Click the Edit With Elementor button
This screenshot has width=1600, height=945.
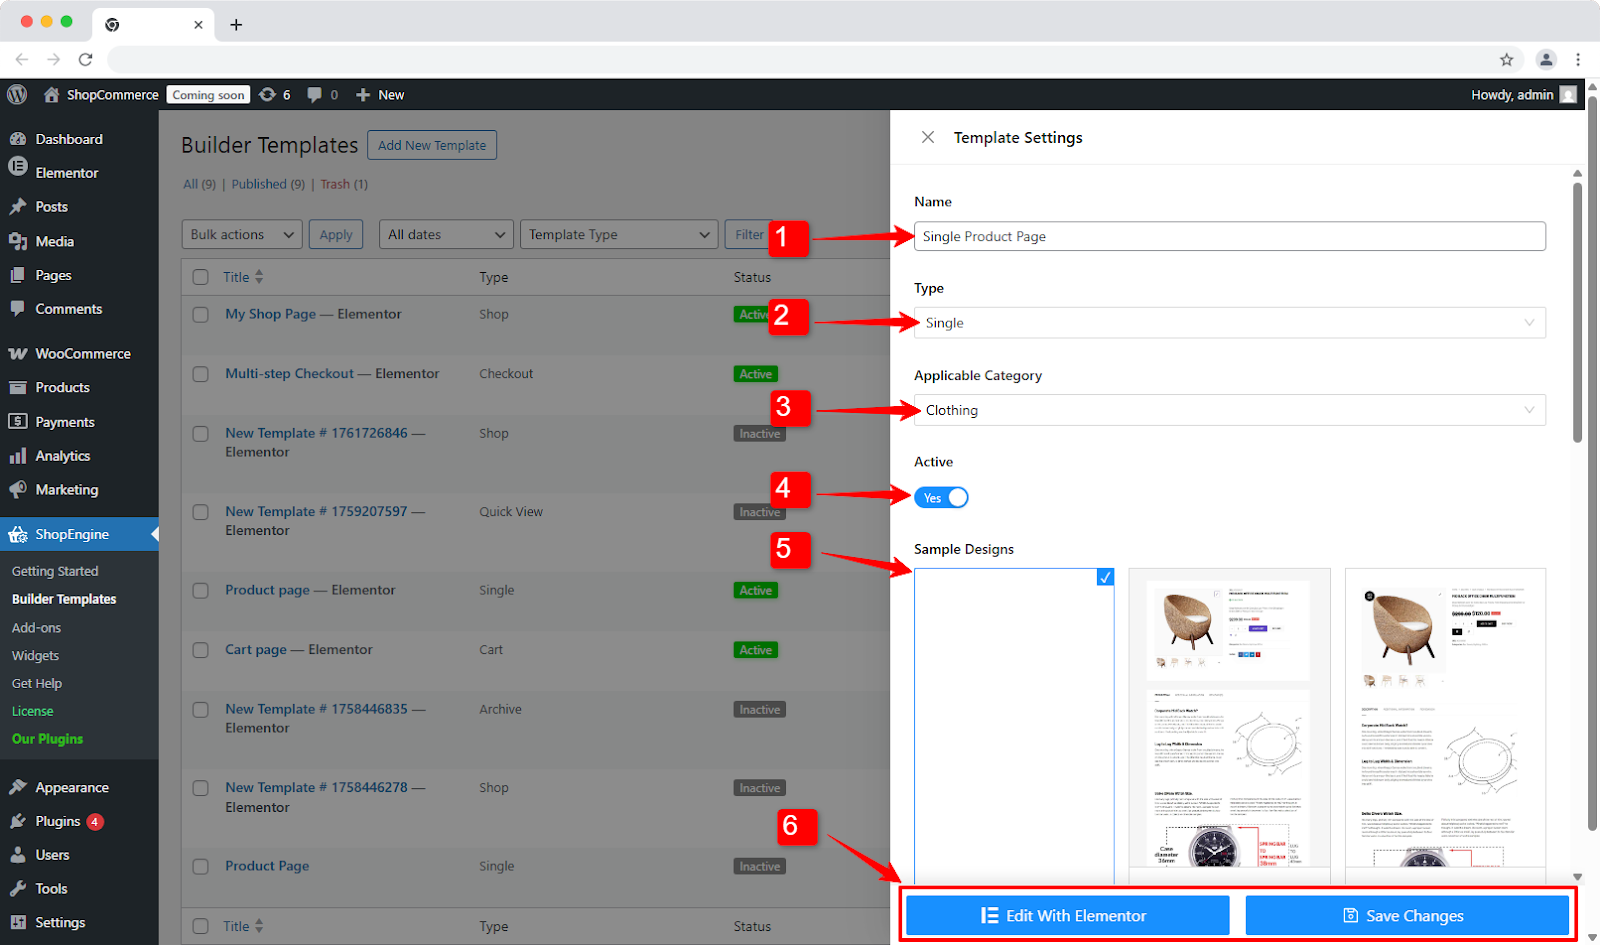(1067, 916)
